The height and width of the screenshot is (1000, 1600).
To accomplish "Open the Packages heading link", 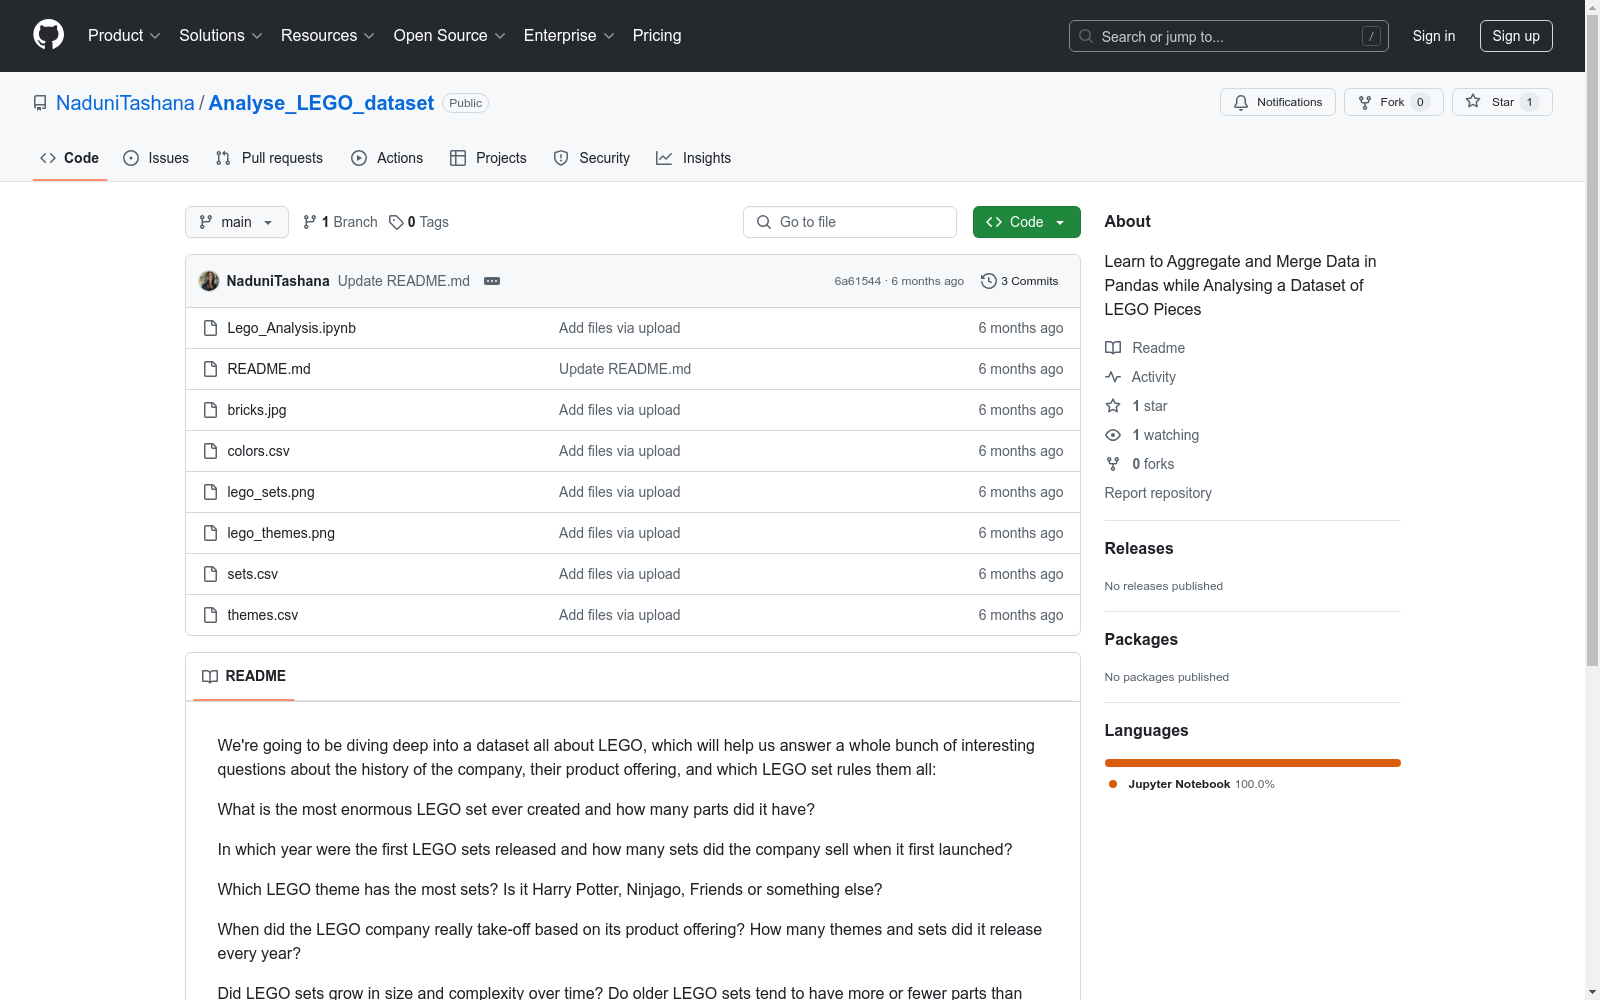I will coord(1141,639).
